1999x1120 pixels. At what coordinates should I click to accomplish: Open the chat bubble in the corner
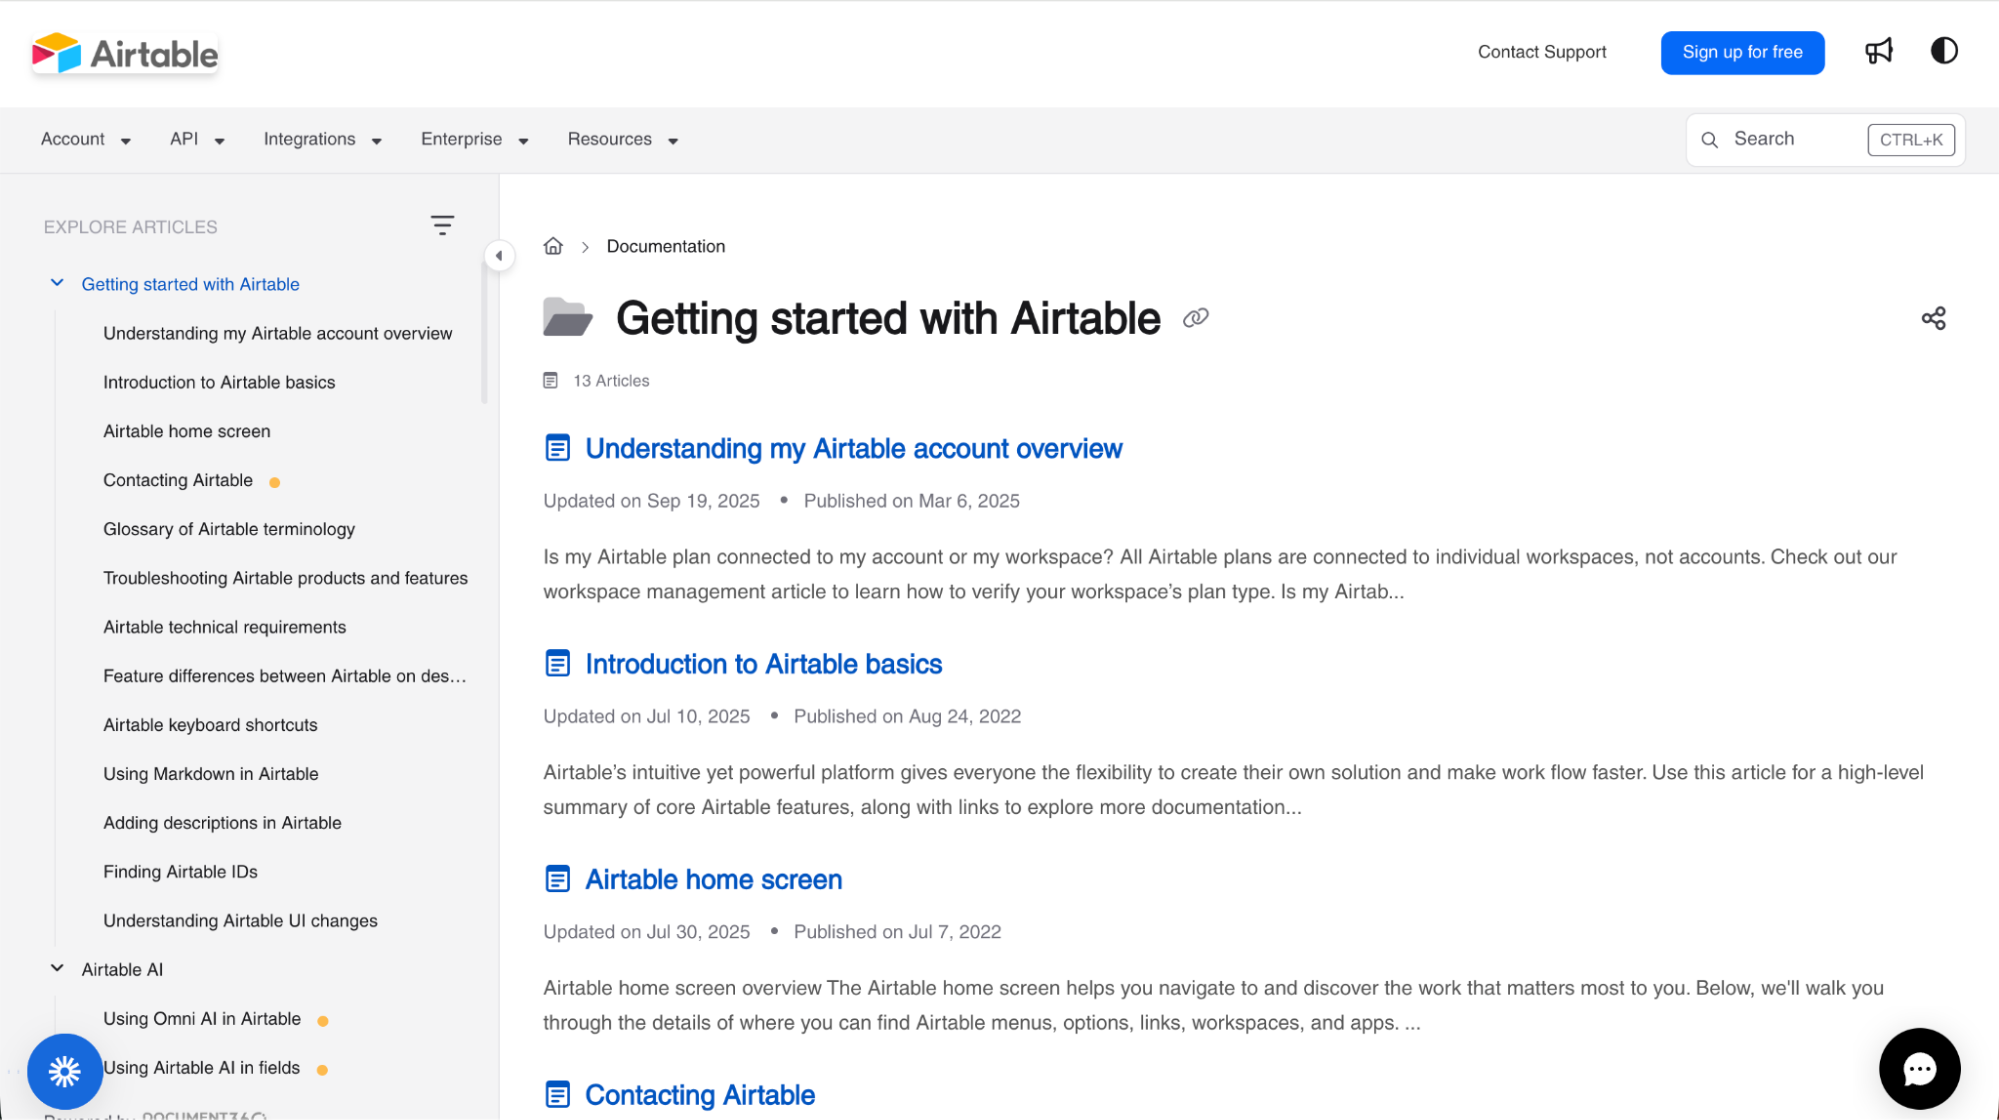pyautogui.click(x=1918, y=1068)
